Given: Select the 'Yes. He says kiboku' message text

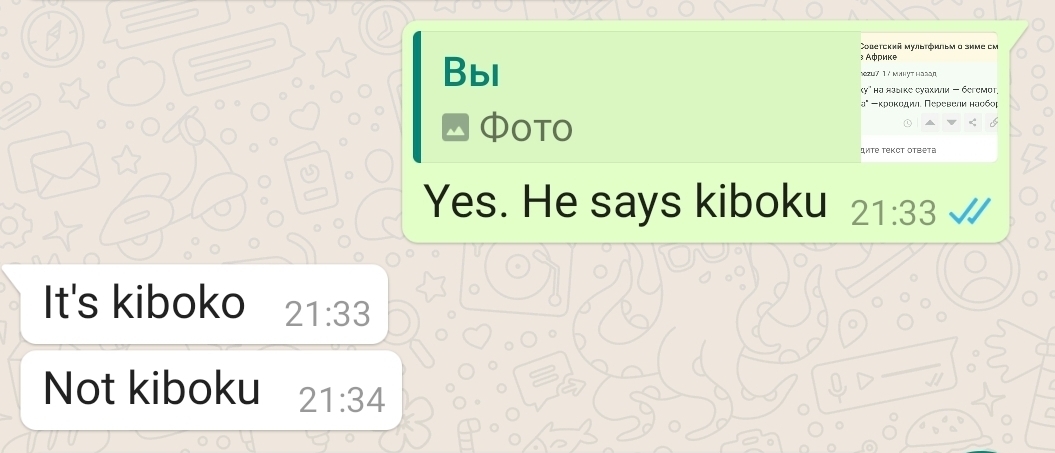Looking at the screenshot, I should click(624, 201).
